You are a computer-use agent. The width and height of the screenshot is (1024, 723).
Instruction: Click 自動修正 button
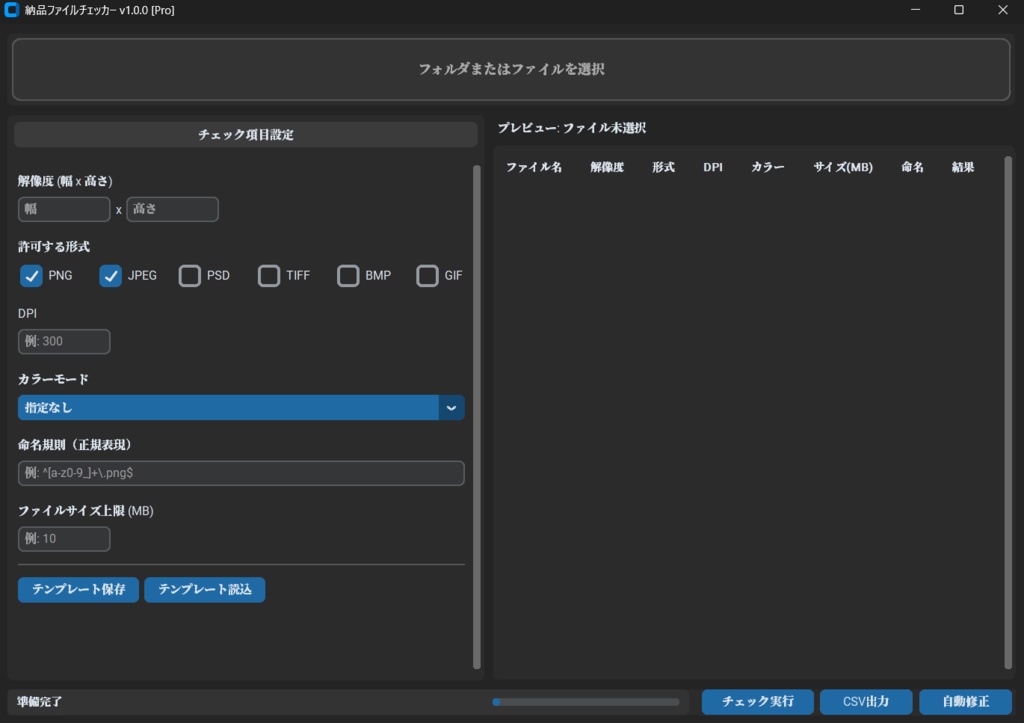pos(965,701)
